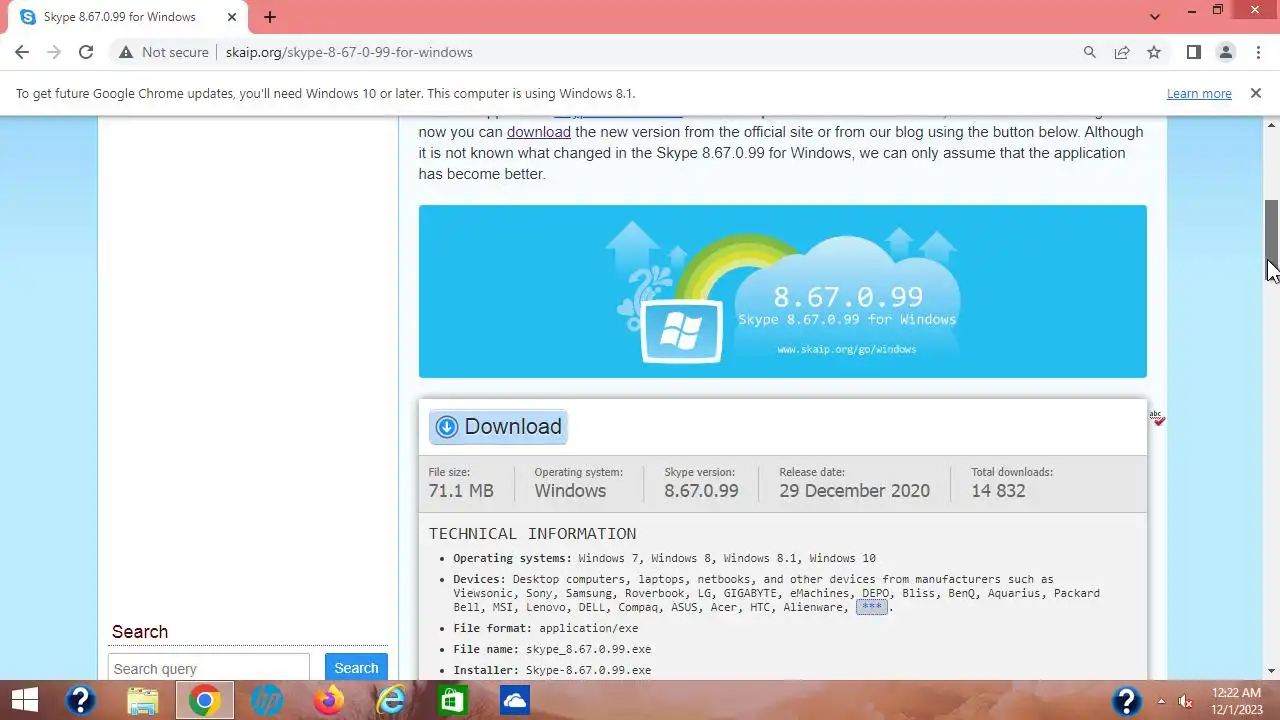The image size is (1280, 720).
Task: Select installer name Skype-8.67.0.99.exe
Action: point(588,670)
